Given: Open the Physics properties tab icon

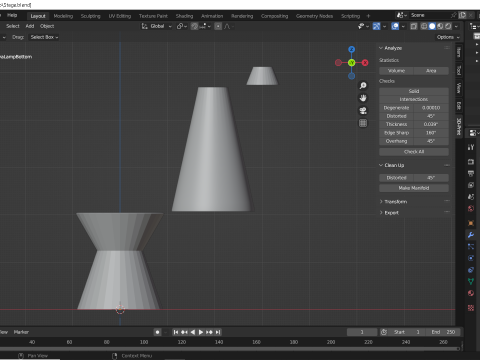Looking at the screenshot, I should coord(471,258).
